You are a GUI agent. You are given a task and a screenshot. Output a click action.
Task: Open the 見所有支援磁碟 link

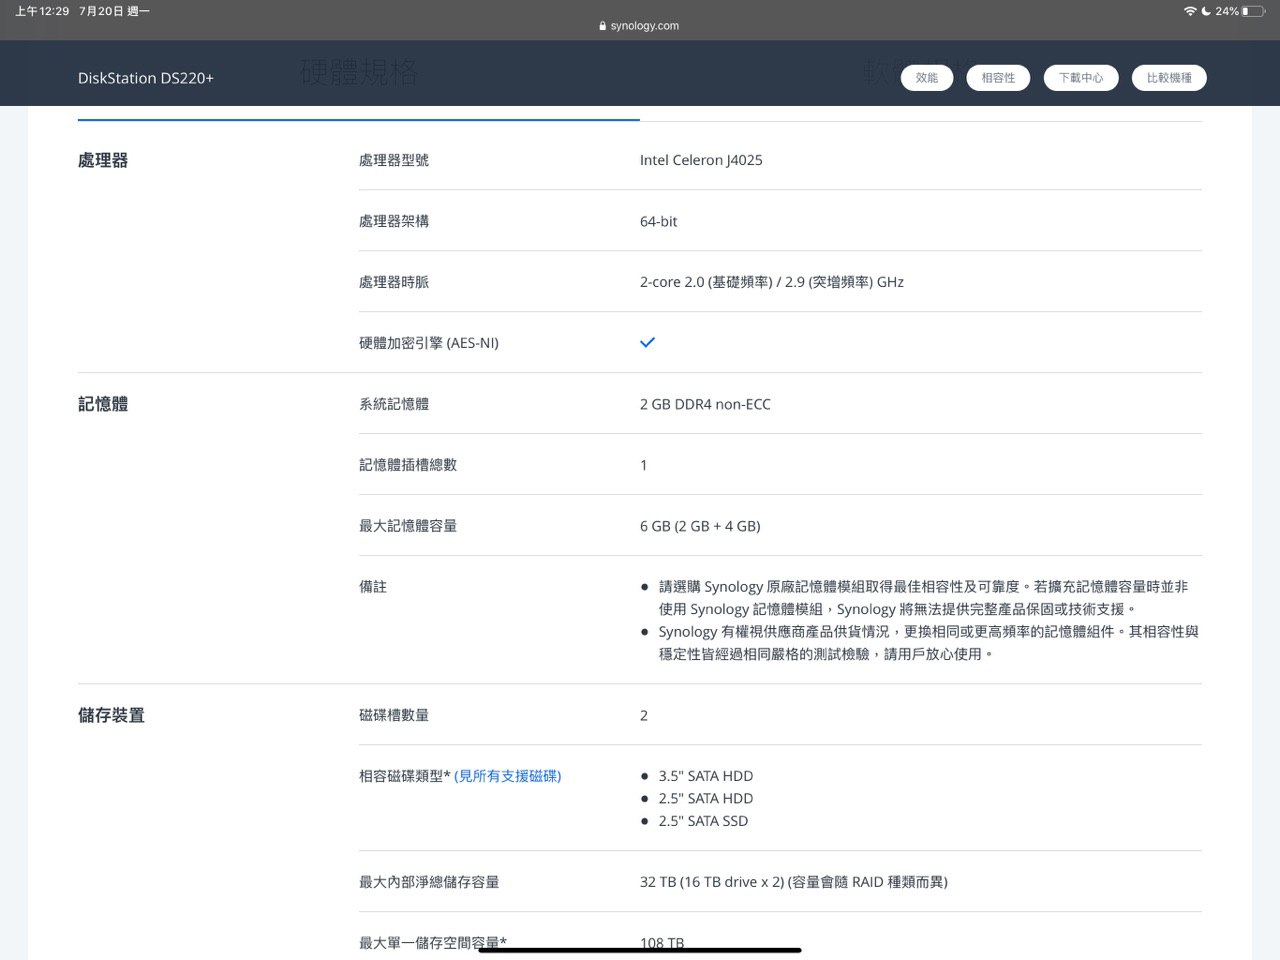pyautogui.click(x=508, y=776)
